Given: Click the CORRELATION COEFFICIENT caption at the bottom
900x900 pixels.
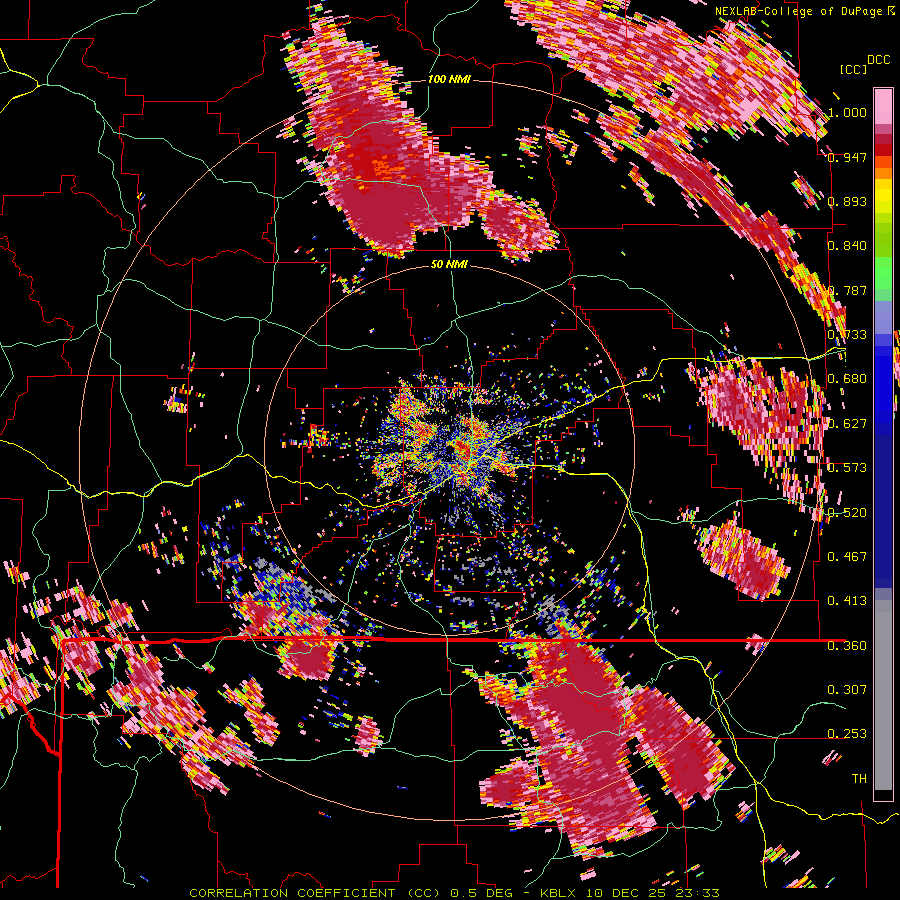Looking at the screenshot, I should (x=454, y=893).
